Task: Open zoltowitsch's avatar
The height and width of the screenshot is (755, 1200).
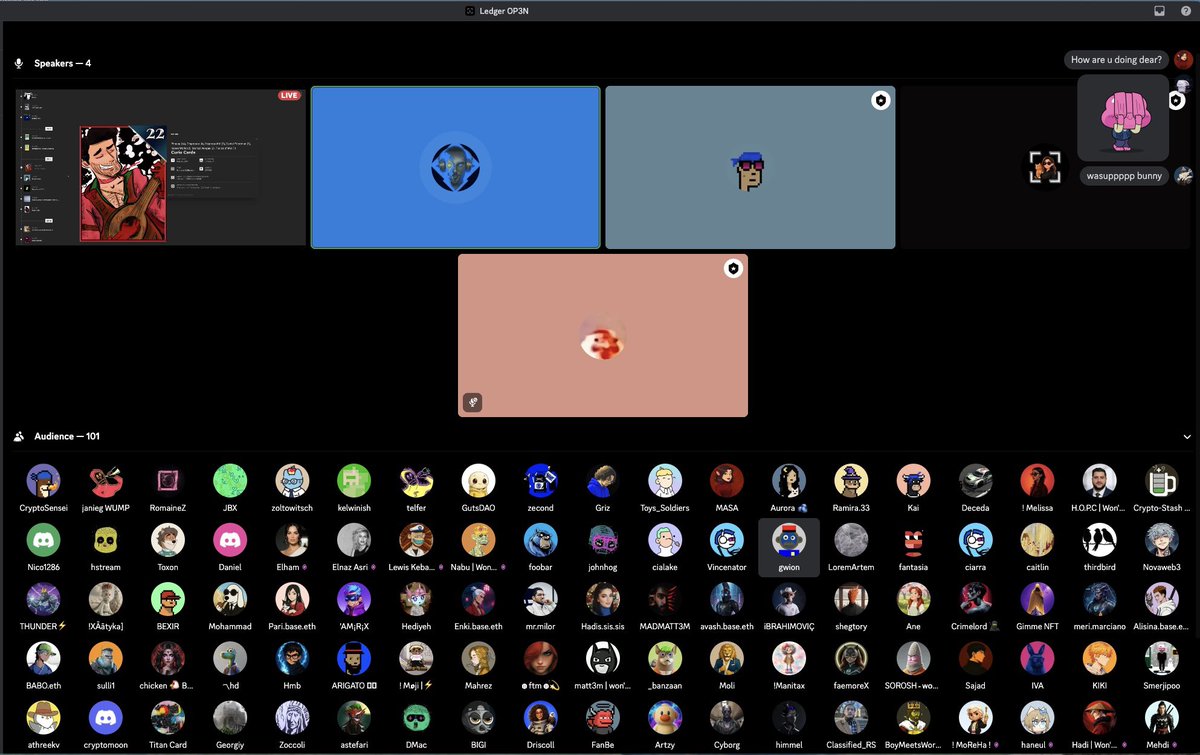Action: 292,481
